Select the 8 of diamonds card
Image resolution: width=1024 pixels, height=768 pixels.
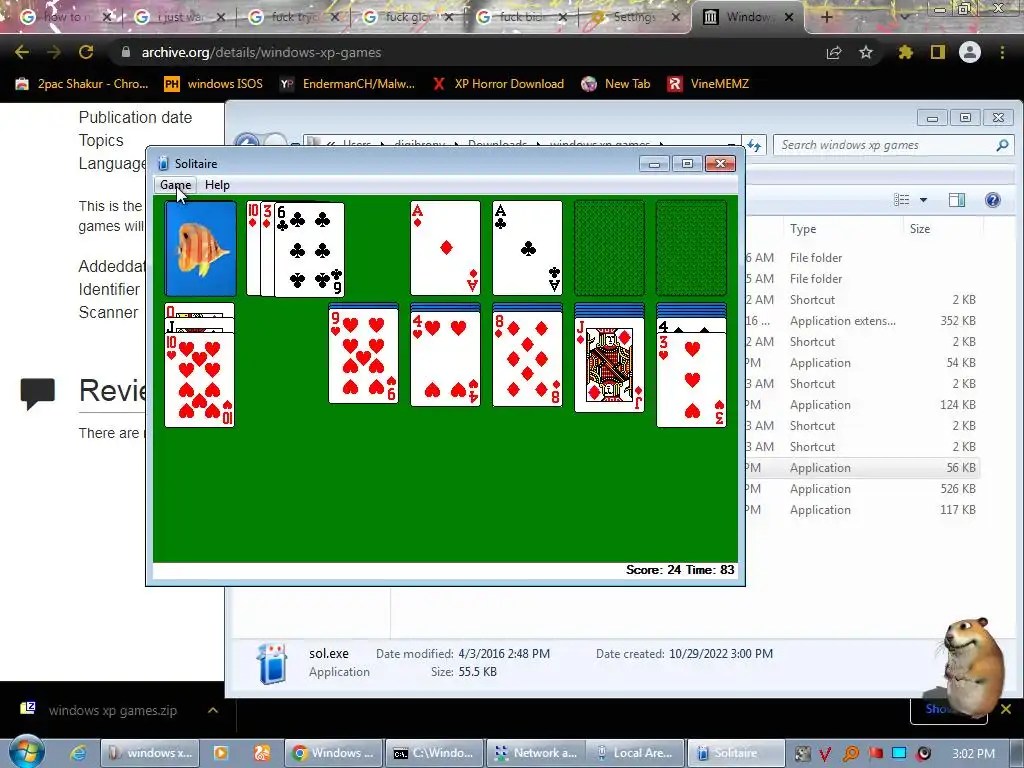tap(527, 359)
